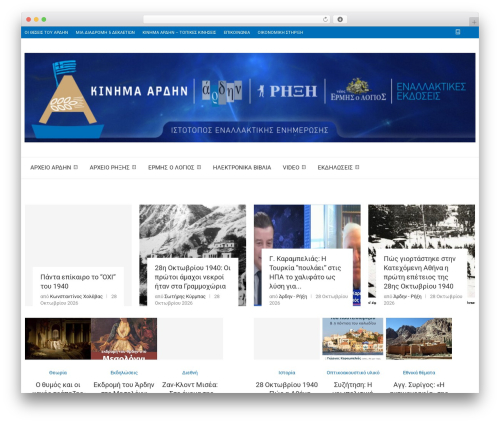Expand ΑΡΧΕΙΟ ΑΡΔΗΝ submenu arrow
This screenshot has height=423, width=500.
point(76,167)
